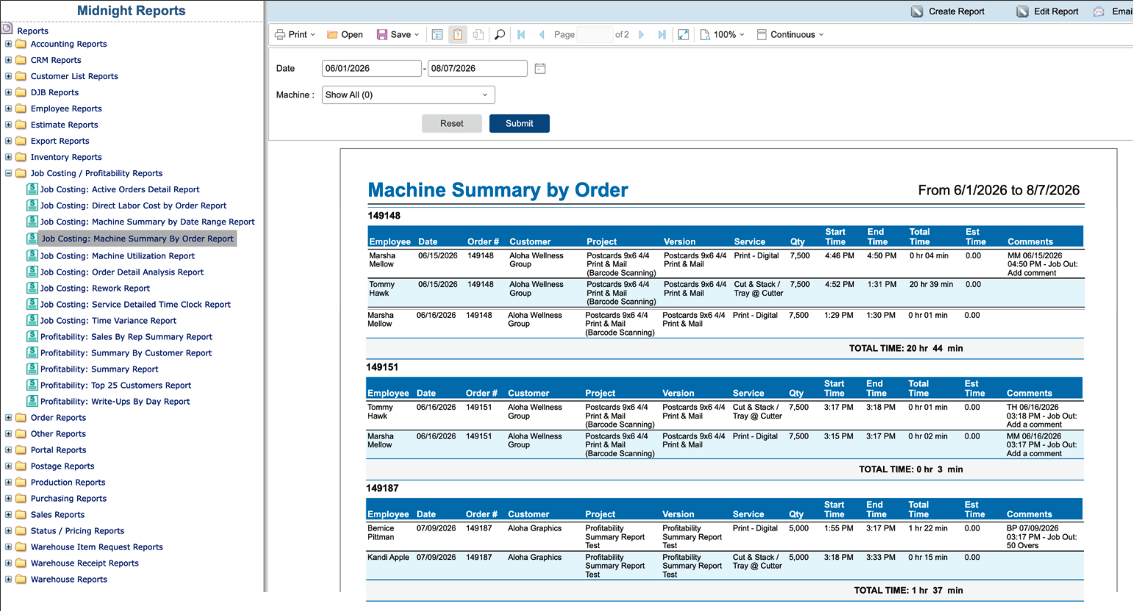Click Edit Report in top bar
1133x611 pixels.
pos(1047,12)
